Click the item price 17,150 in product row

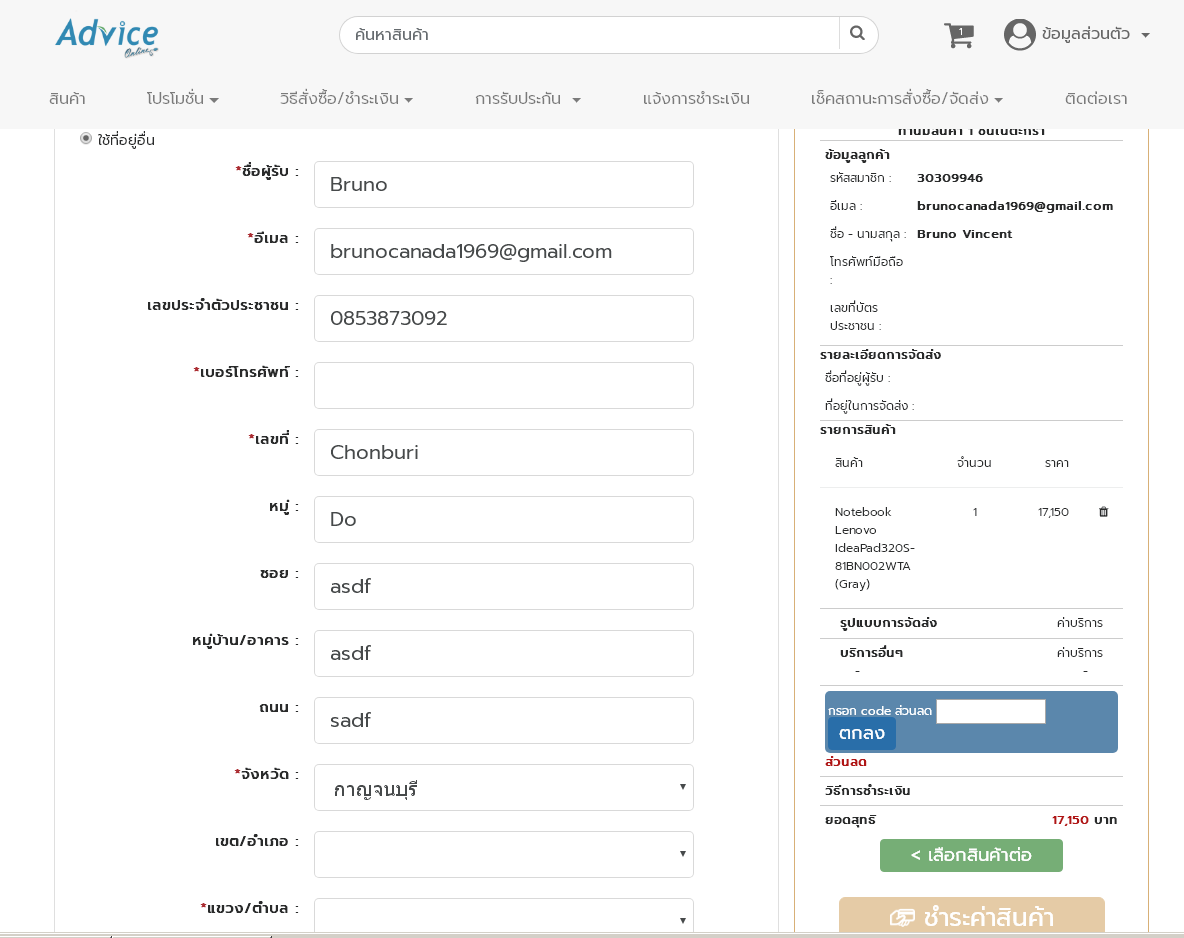(1053, 512)
